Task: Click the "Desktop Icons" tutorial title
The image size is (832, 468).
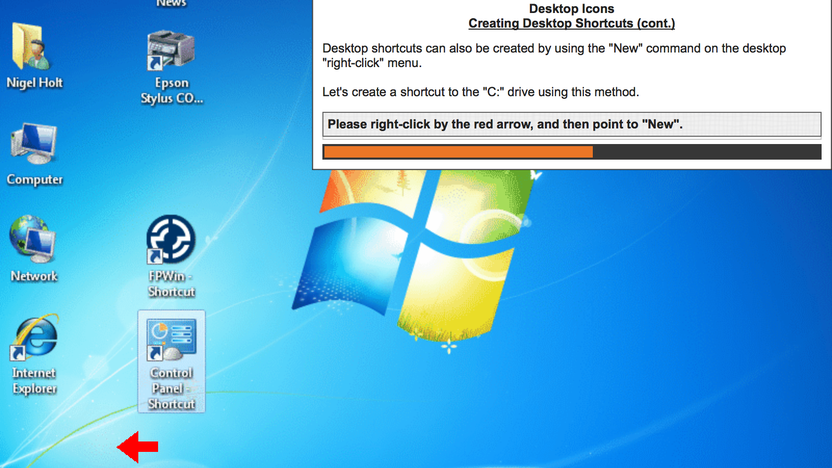Action: pos(571,8)
